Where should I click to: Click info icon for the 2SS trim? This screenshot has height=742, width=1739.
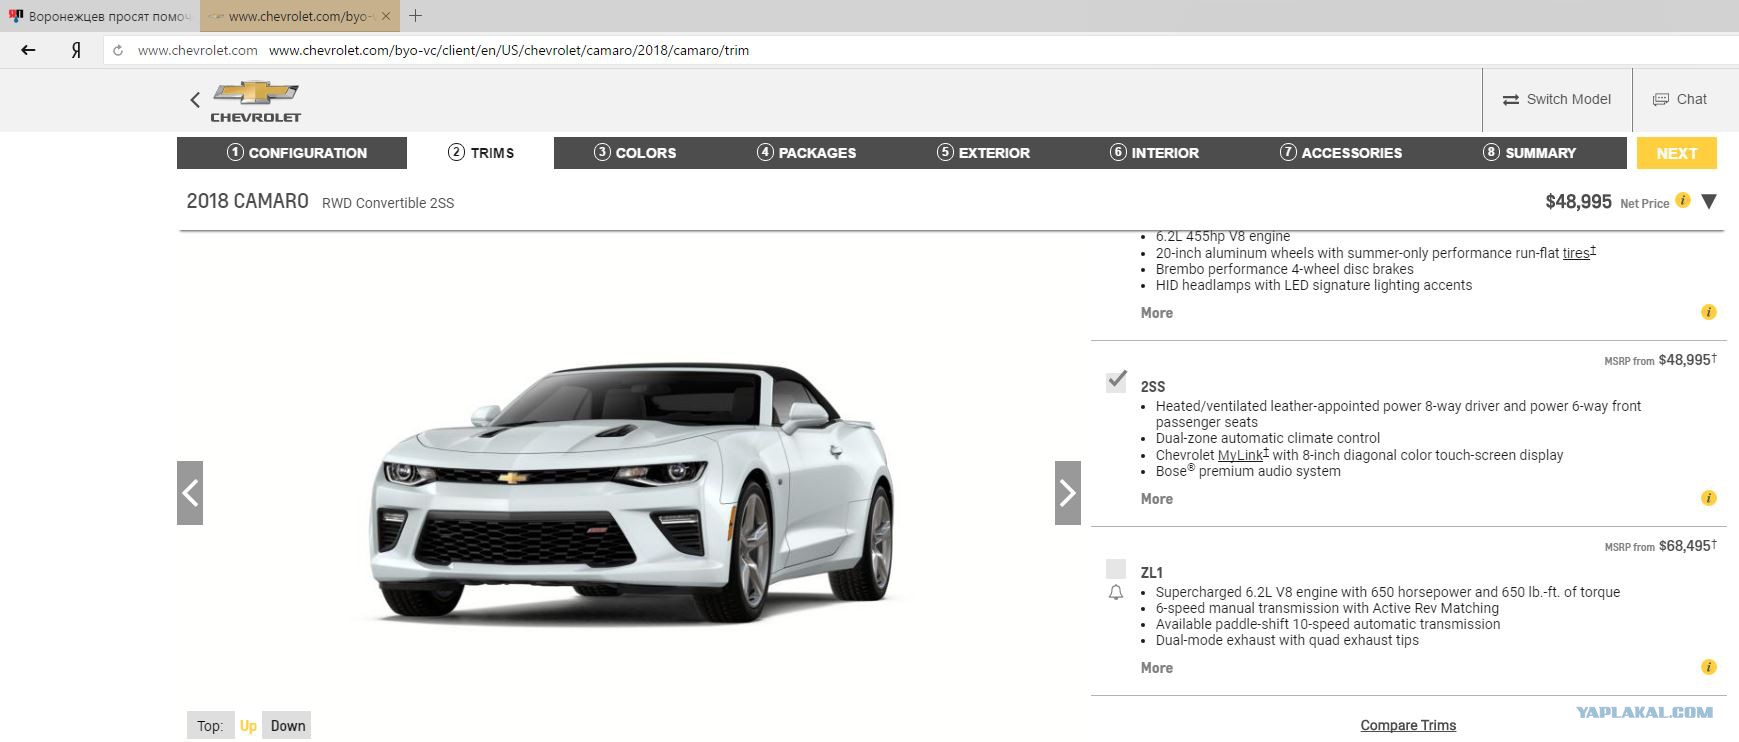(x=1709, y=498)
